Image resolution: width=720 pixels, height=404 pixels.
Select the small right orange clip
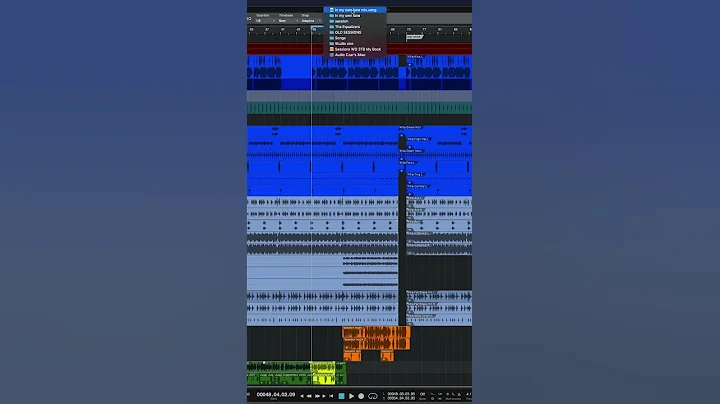pyautogui.click(x=387, y=355)
